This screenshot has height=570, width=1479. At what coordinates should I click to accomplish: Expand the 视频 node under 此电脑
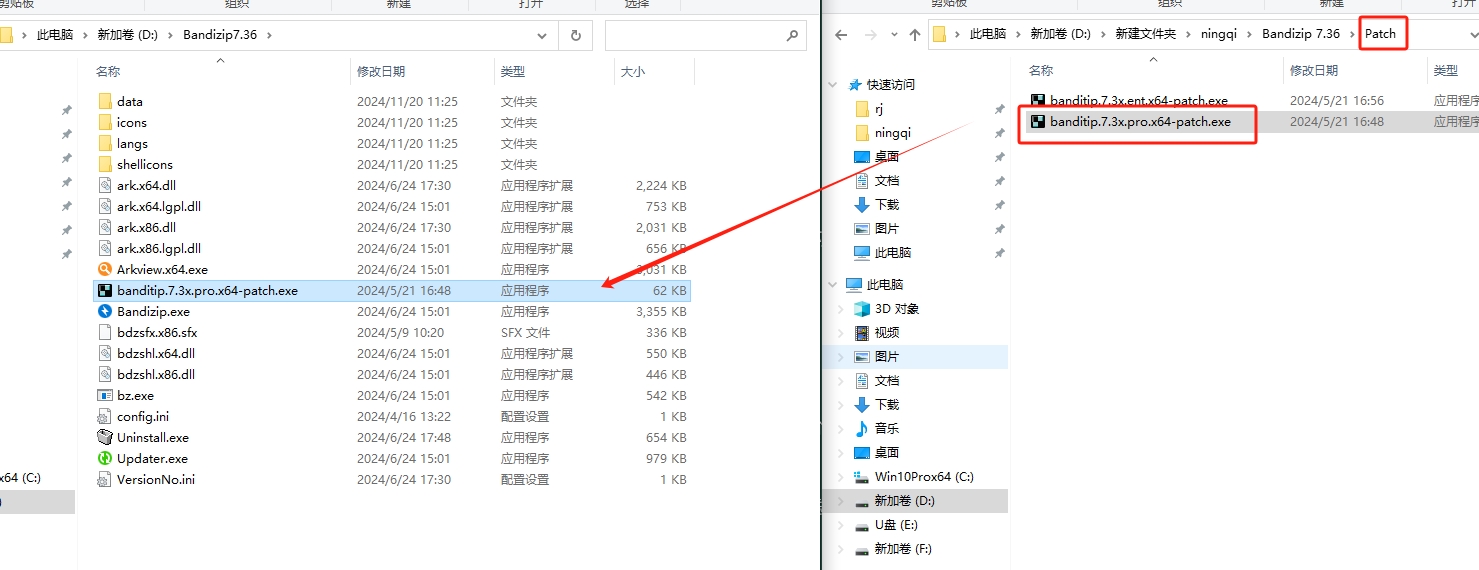point(841,333)
